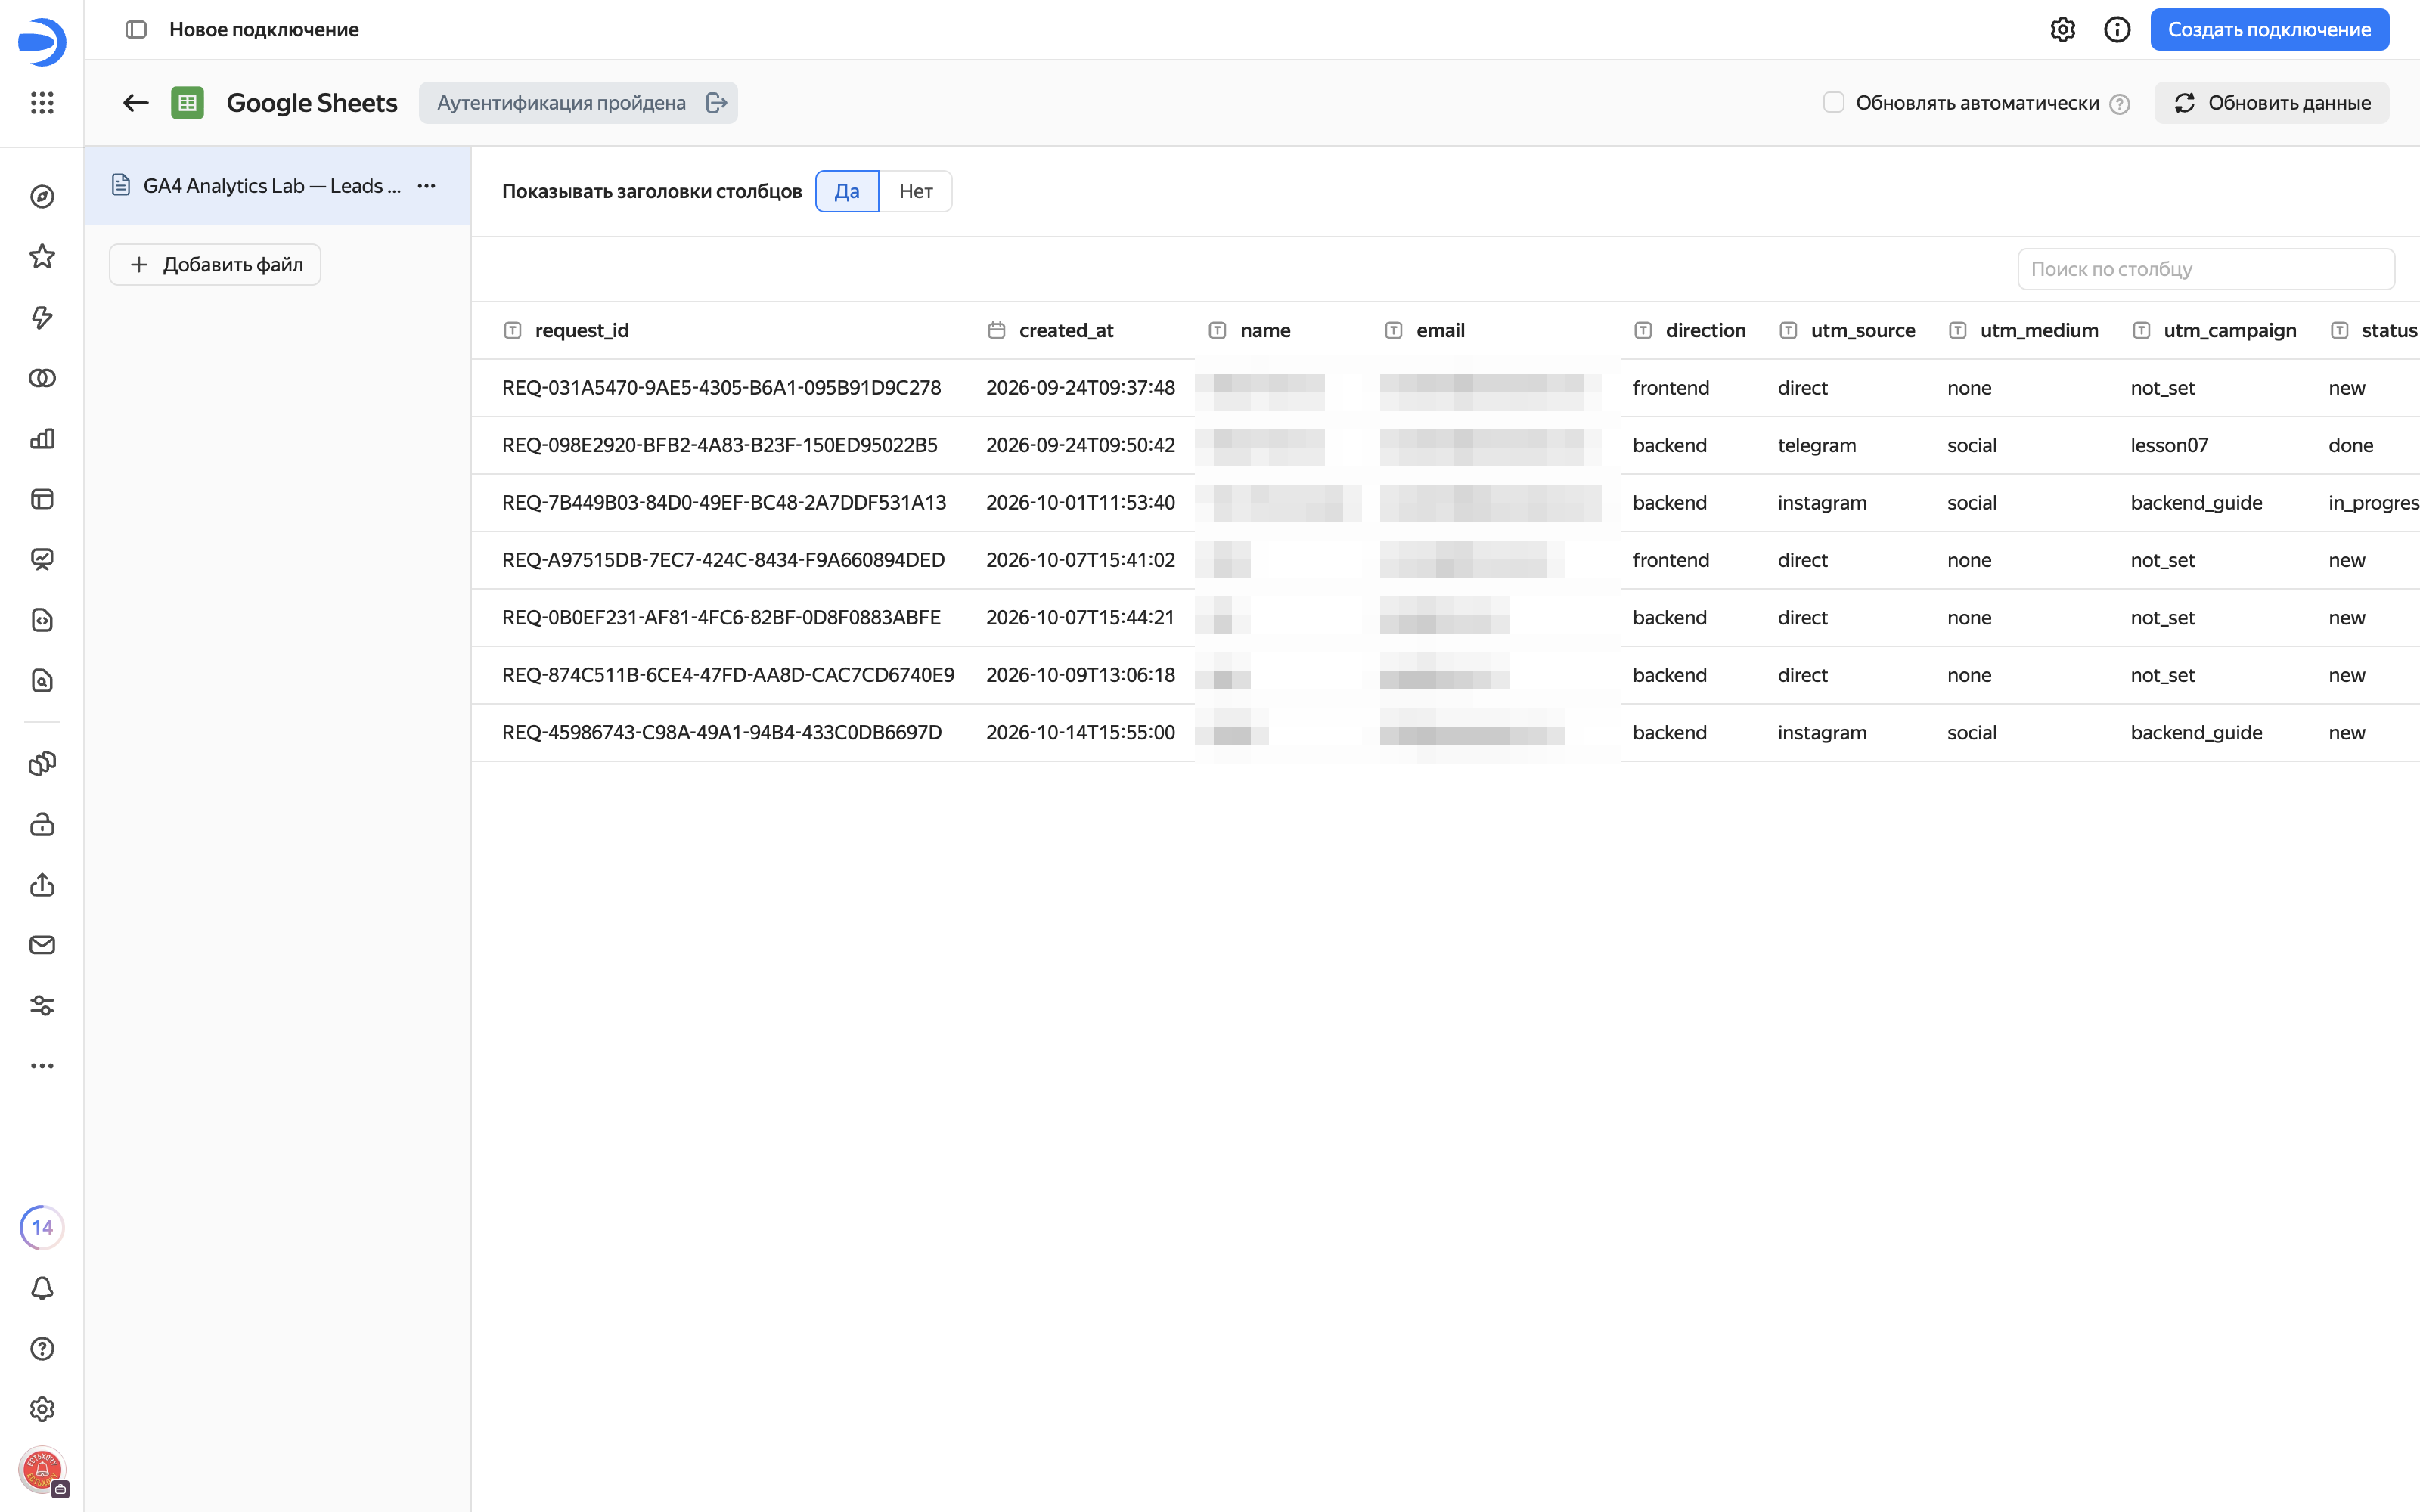Viewport: 2420px width, 1512px height.
Task: Click the Поиск по столбцу search field
Action: tap(2205, 269)
